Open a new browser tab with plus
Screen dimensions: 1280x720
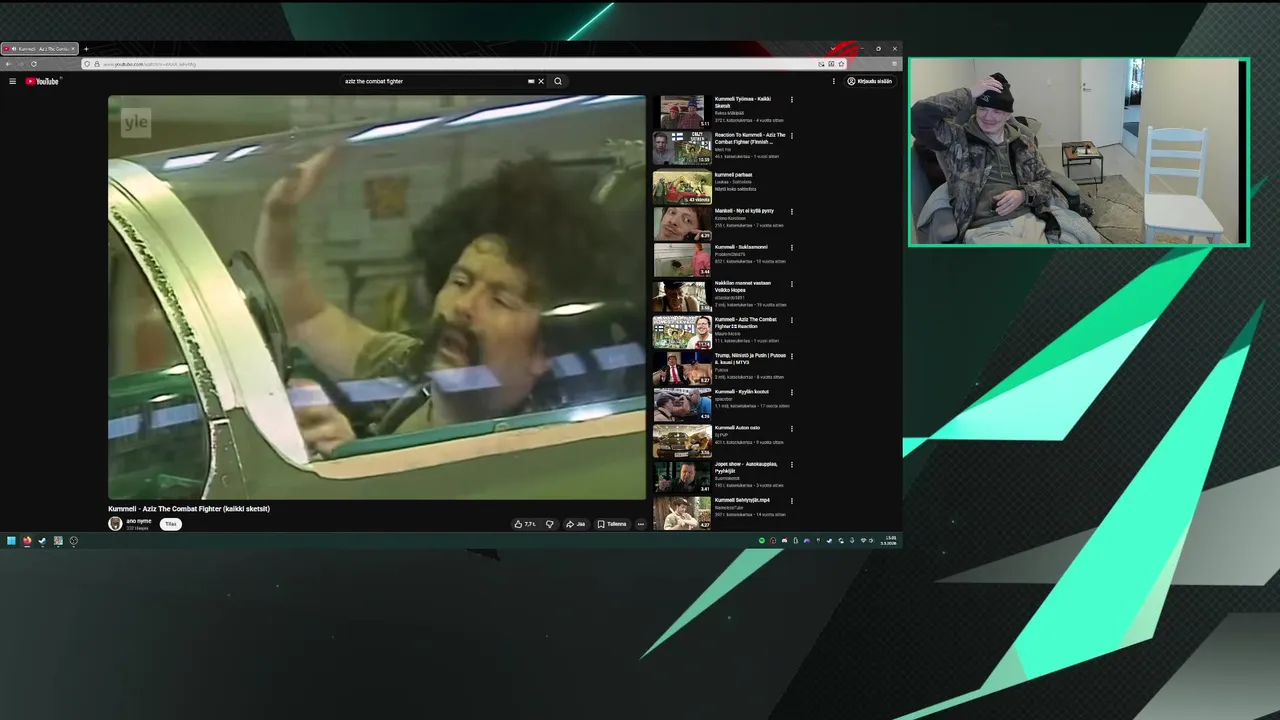[86, 49]
